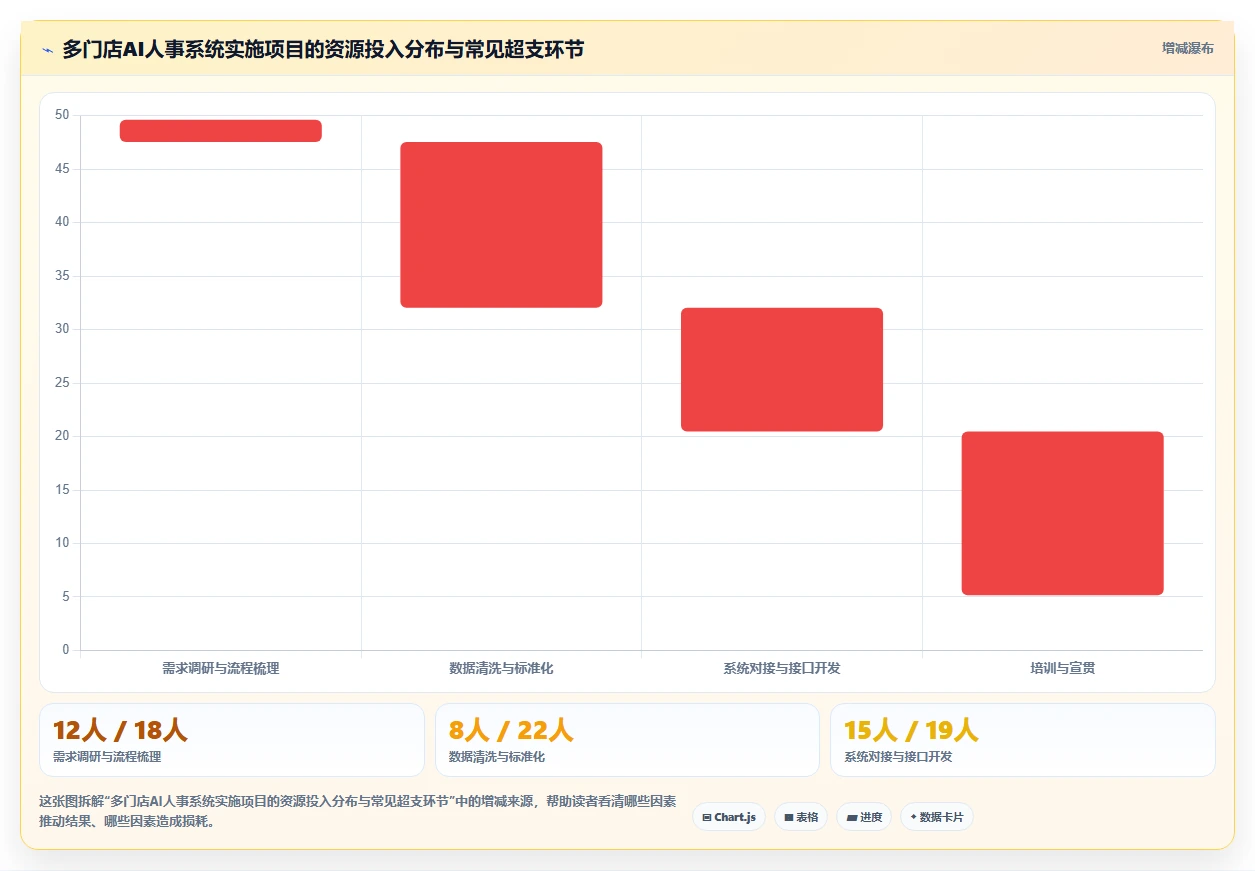Click the 系统对接与接口开发 x-axis label
Viewport: 1255px width, 871px height.
782,668
